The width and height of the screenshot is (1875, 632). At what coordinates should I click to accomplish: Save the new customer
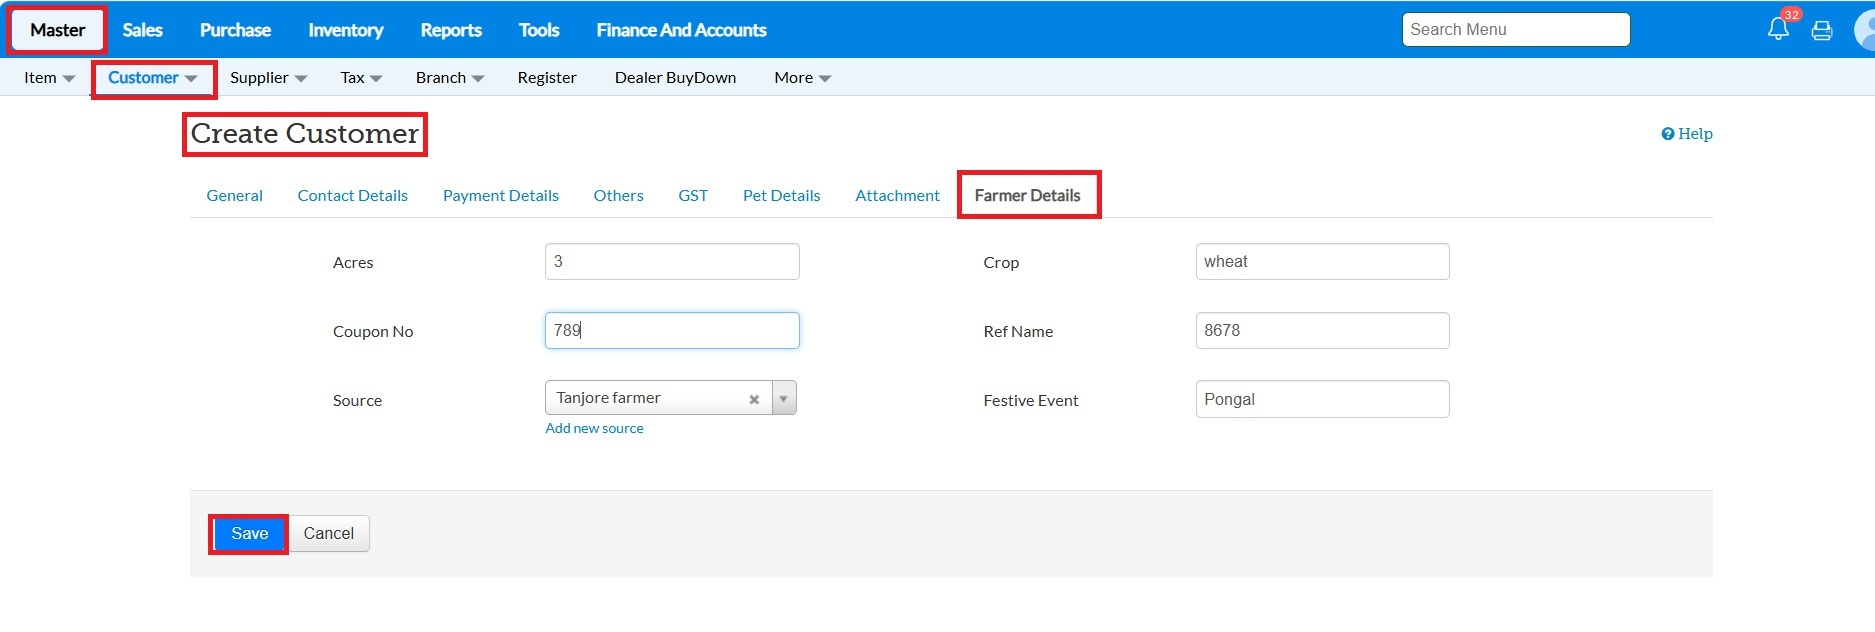(x=249, y=534)
